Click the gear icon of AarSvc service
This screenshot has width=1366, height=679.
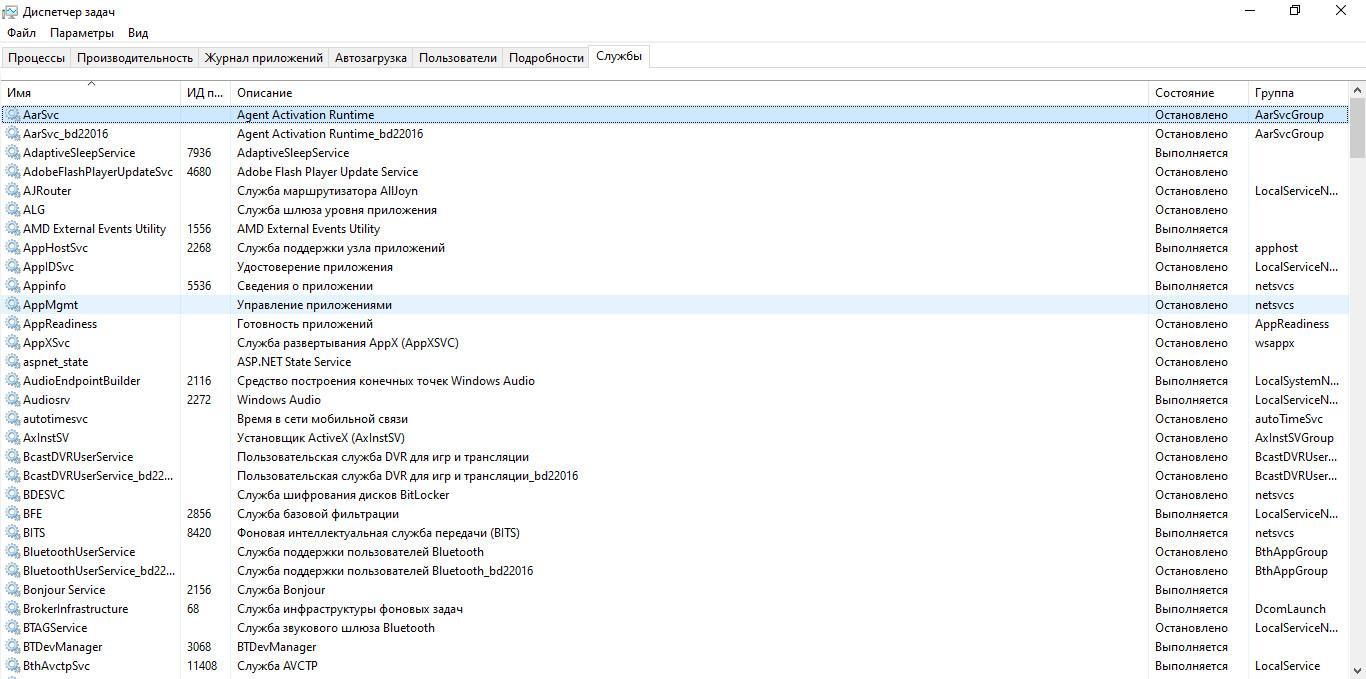point(13,115)
